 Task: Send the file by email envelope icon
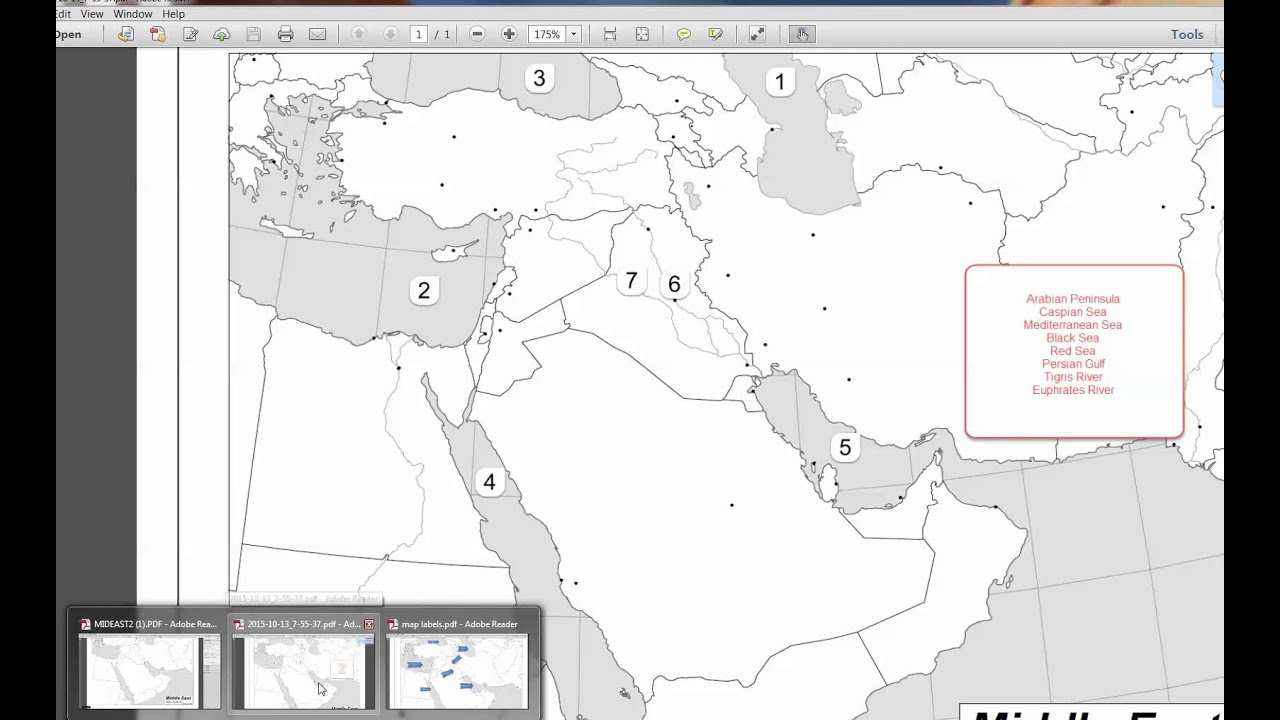(317, 34)
